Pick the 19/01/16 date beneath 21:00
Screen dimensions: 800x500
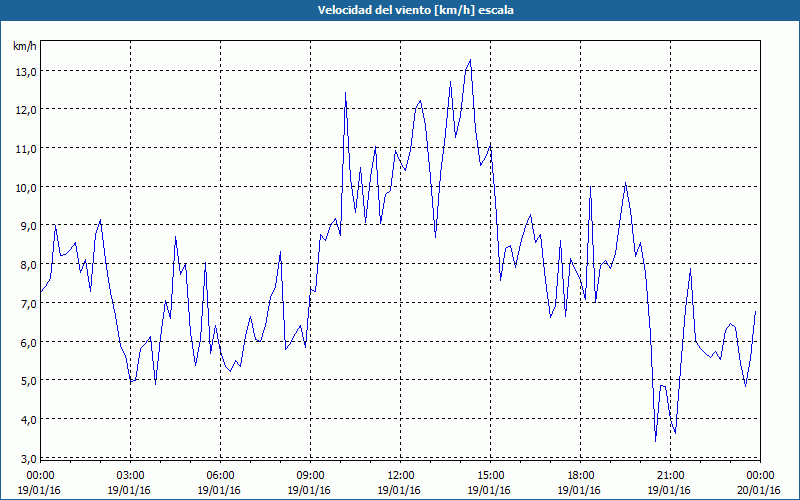669,490
